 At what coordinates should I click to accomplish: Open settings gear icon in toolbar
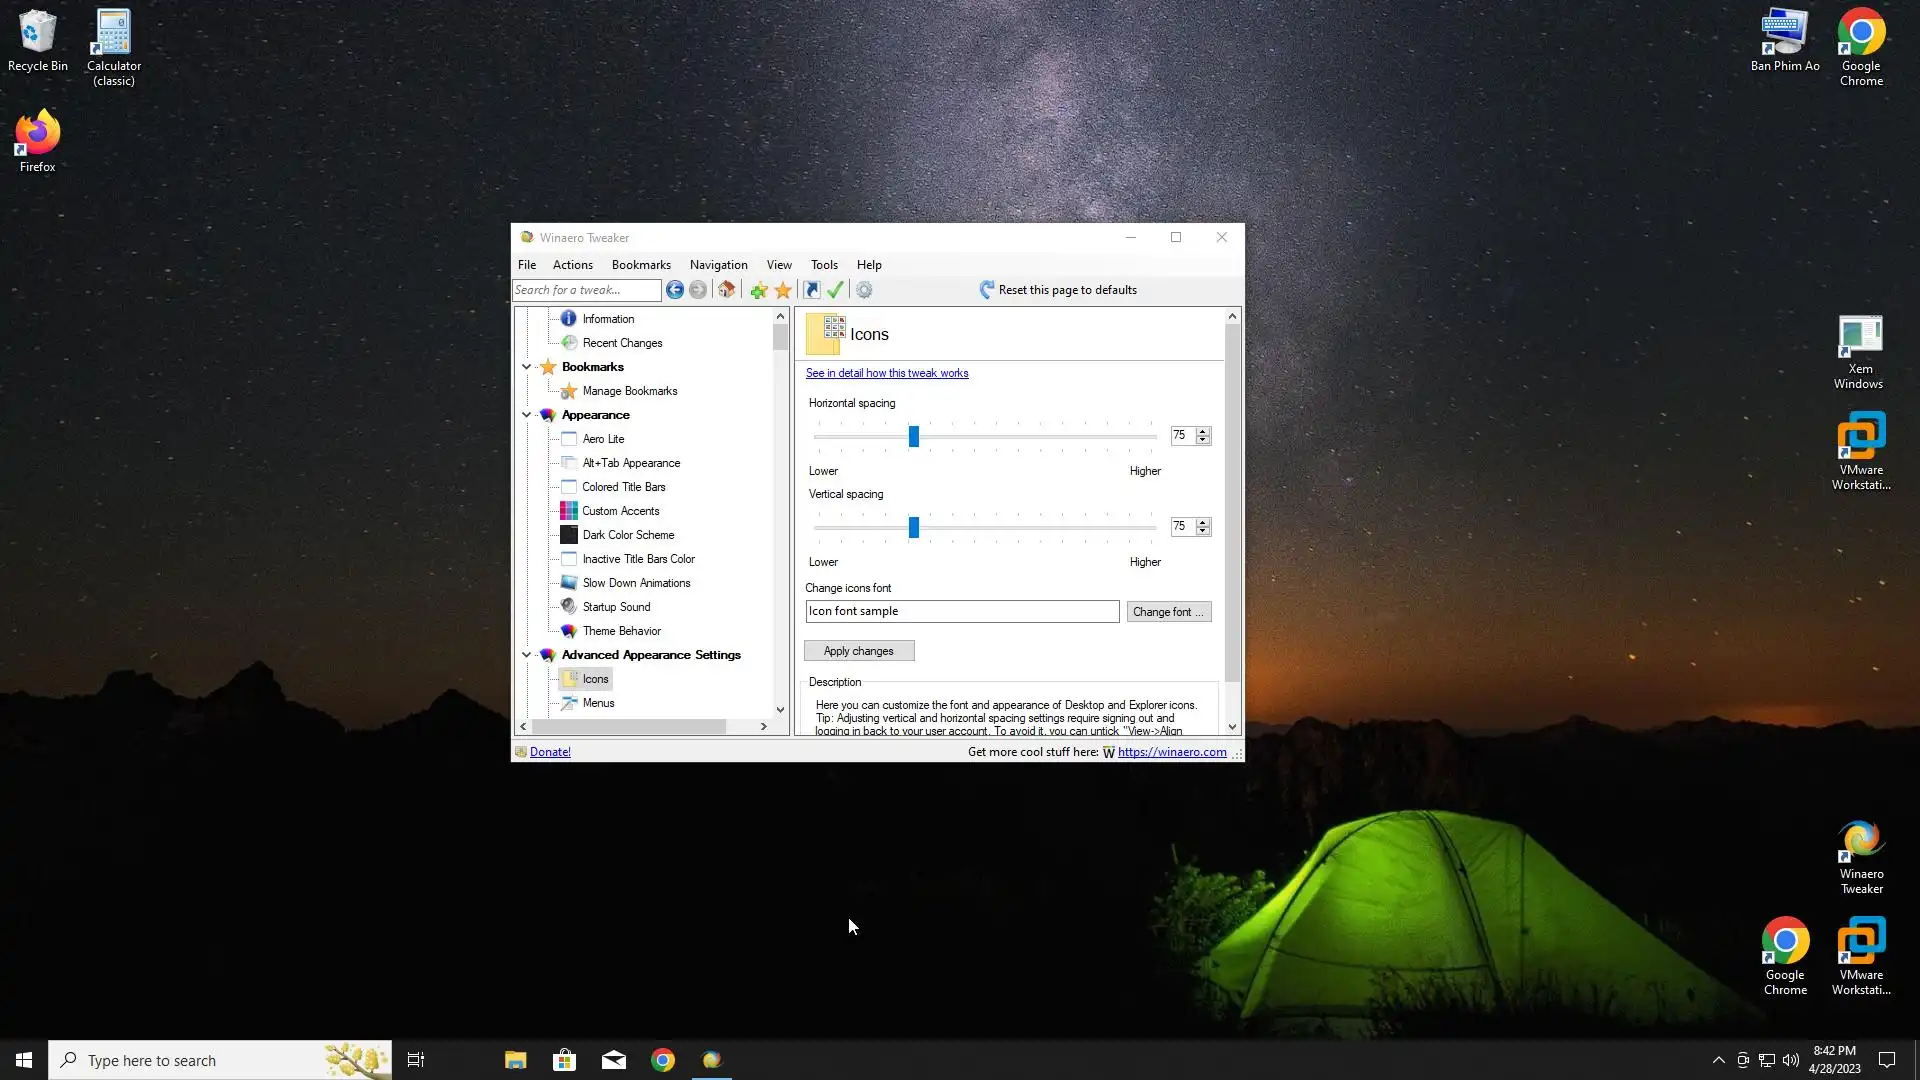pos(864,290)
